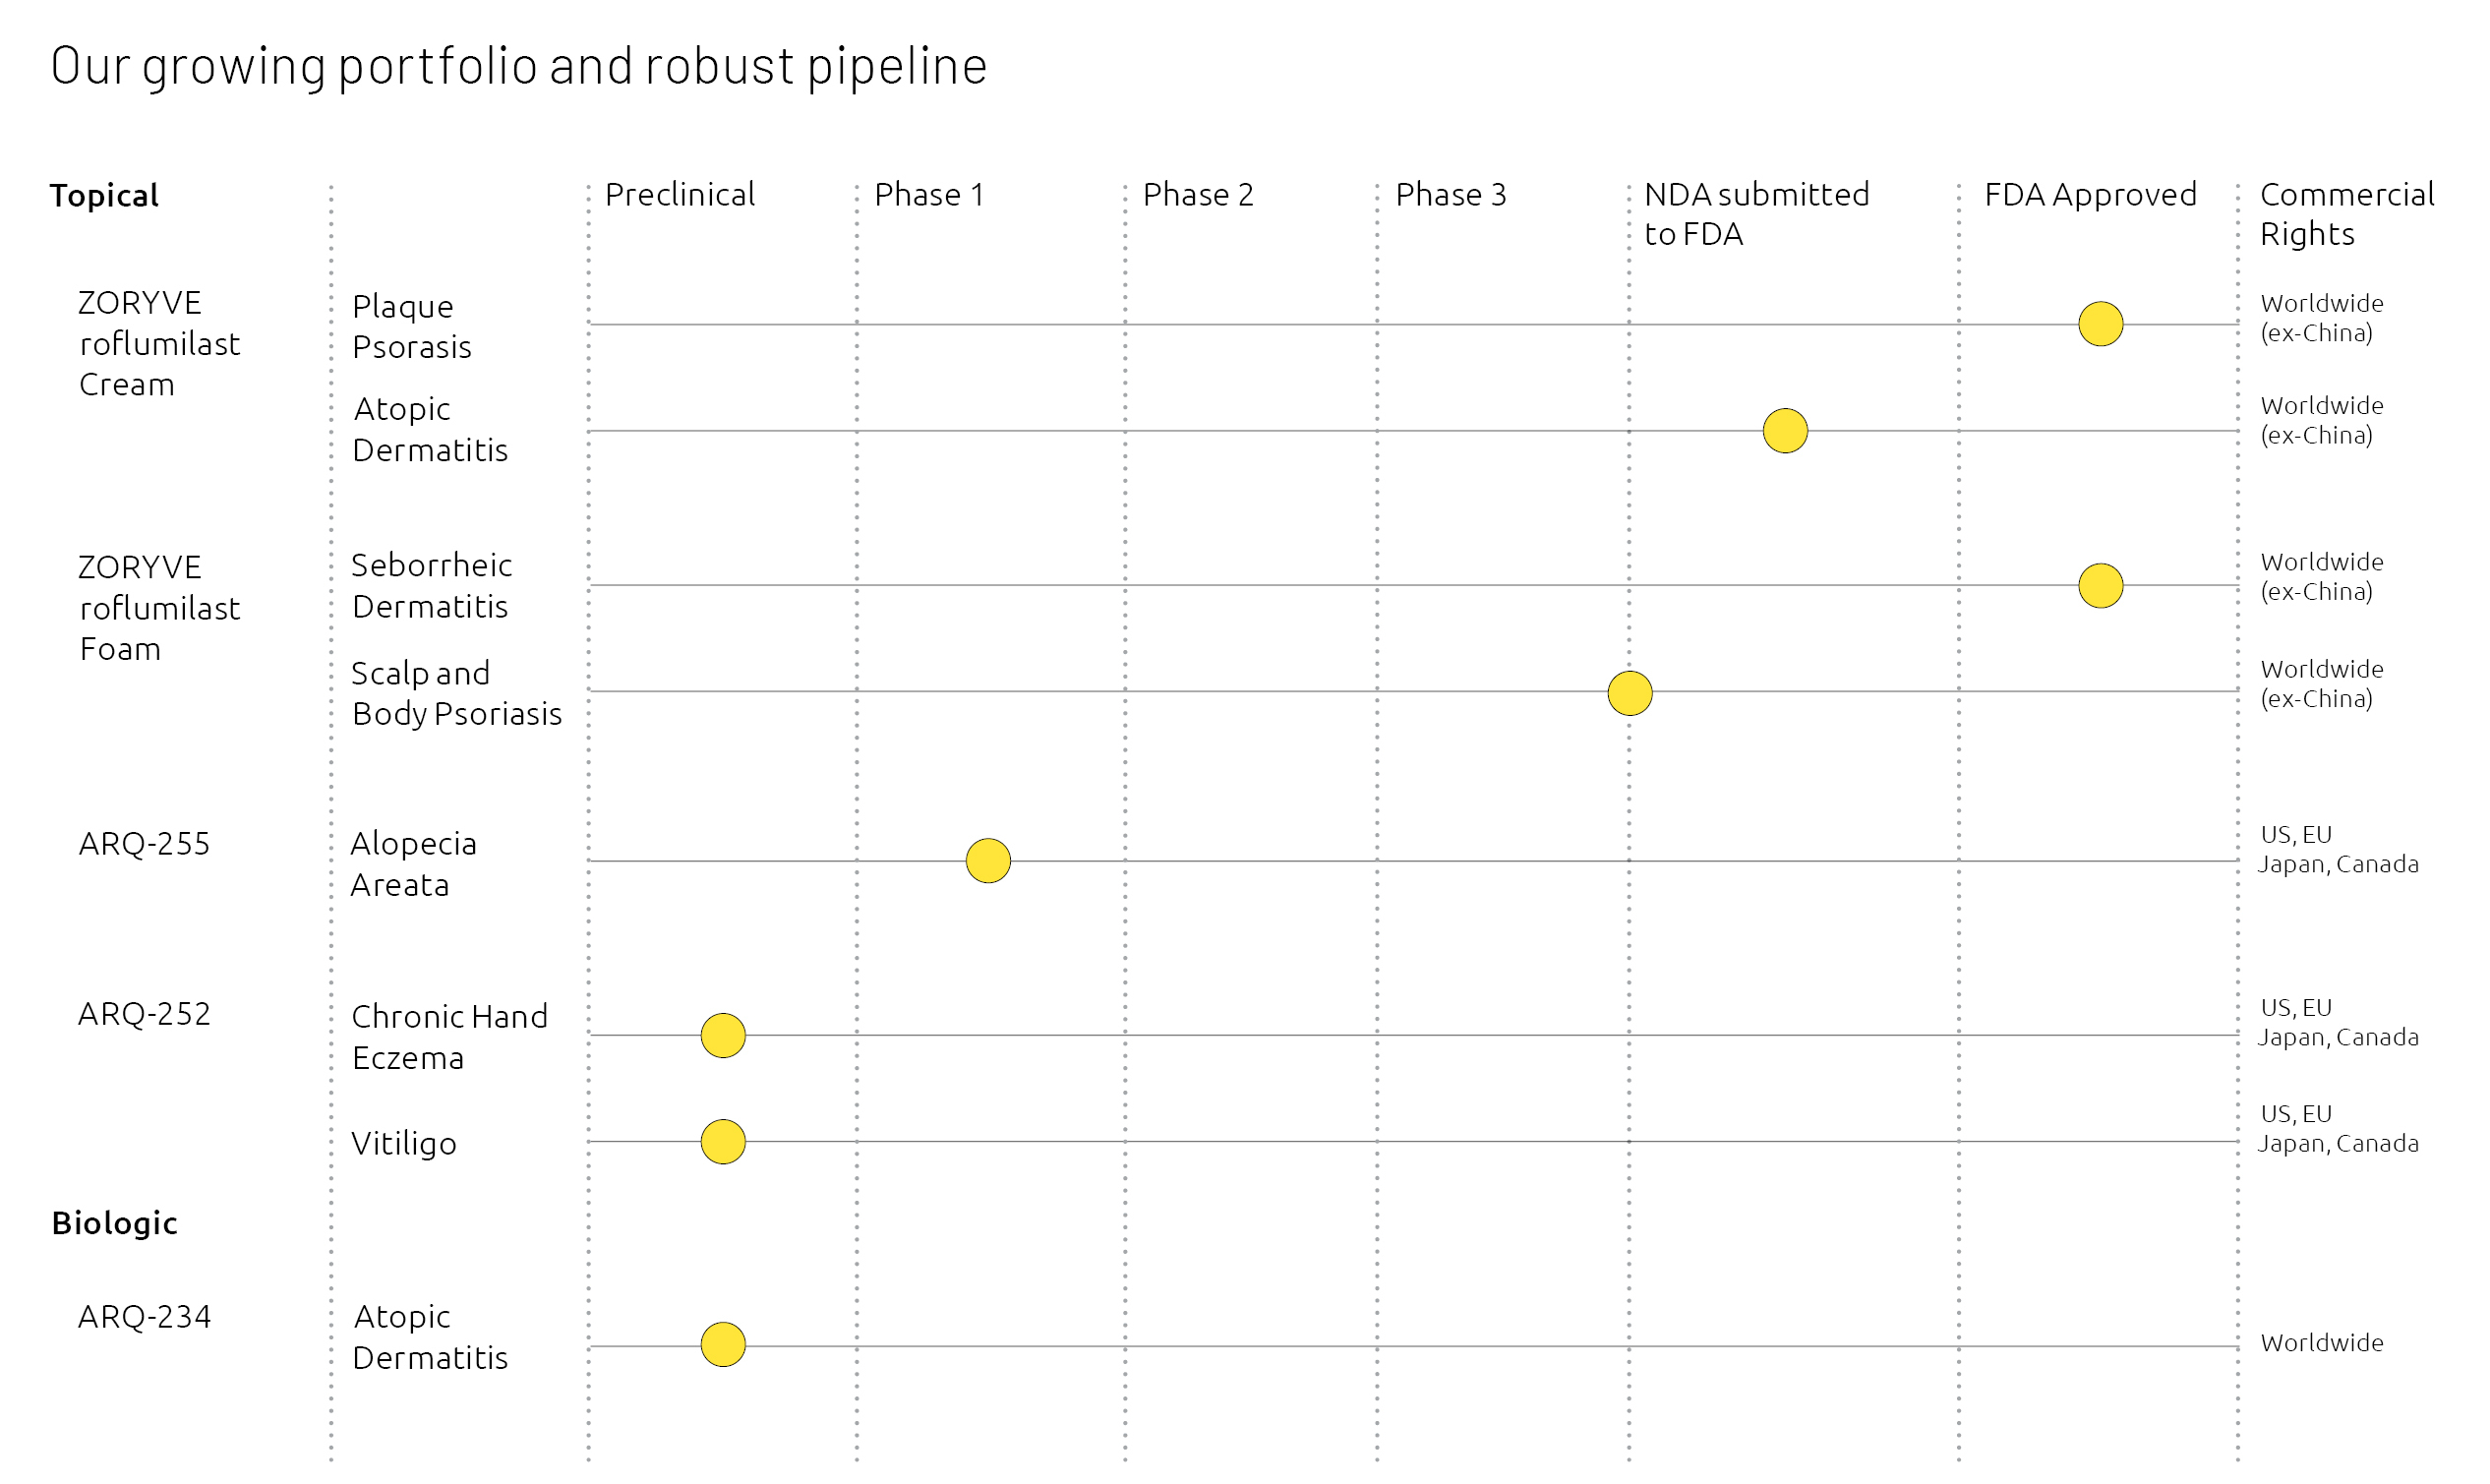Click the cream Atopic Dermatitis NDA submitted dot
Viewport: 2490px width, 1484px height.
pyautogui.click(x=1785, y=431)
